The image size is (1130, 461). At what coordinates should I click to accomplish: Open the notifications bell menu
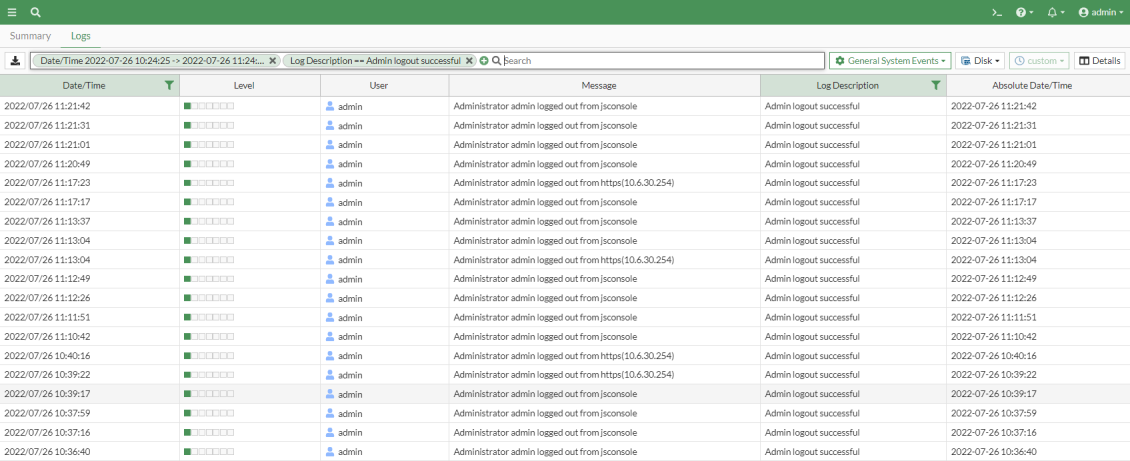1054,12
